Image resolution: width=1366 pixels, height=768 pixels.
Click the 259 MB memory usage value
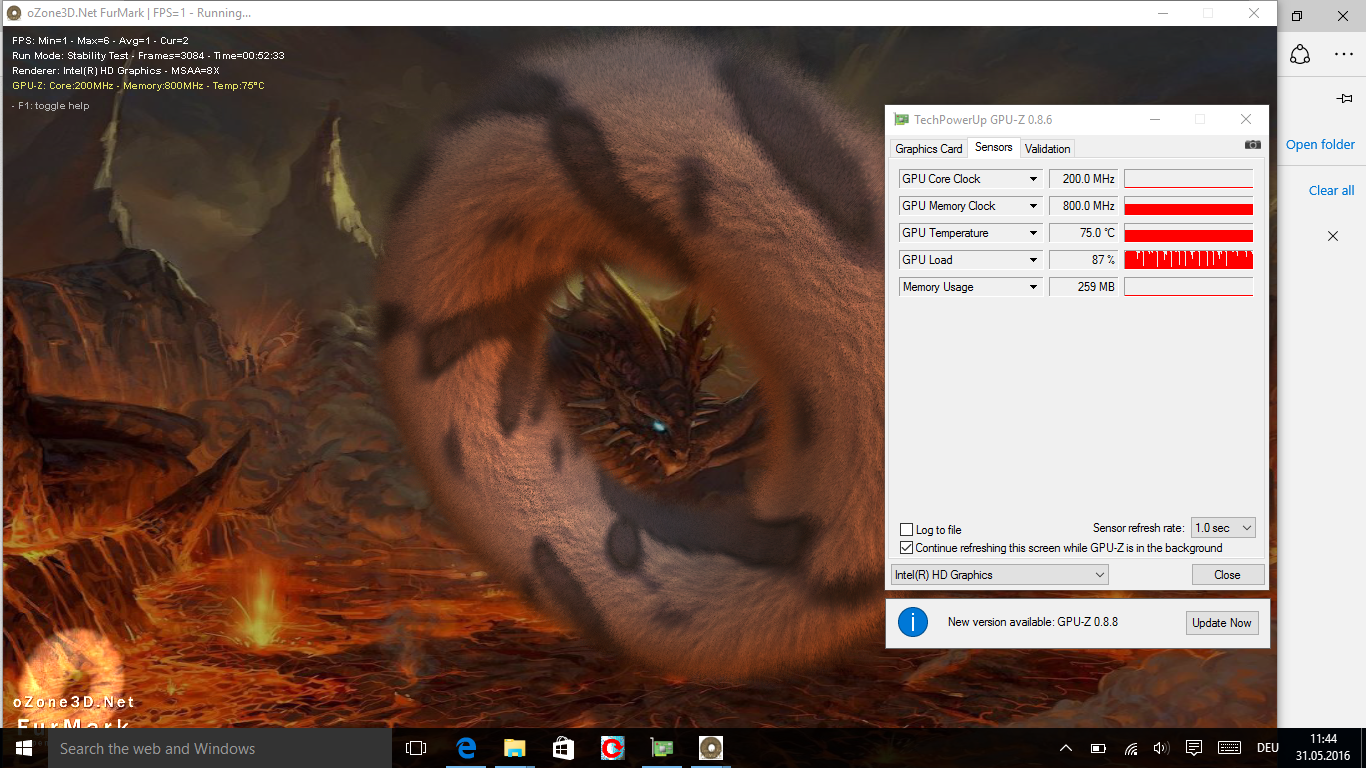tap(1083, 287)
